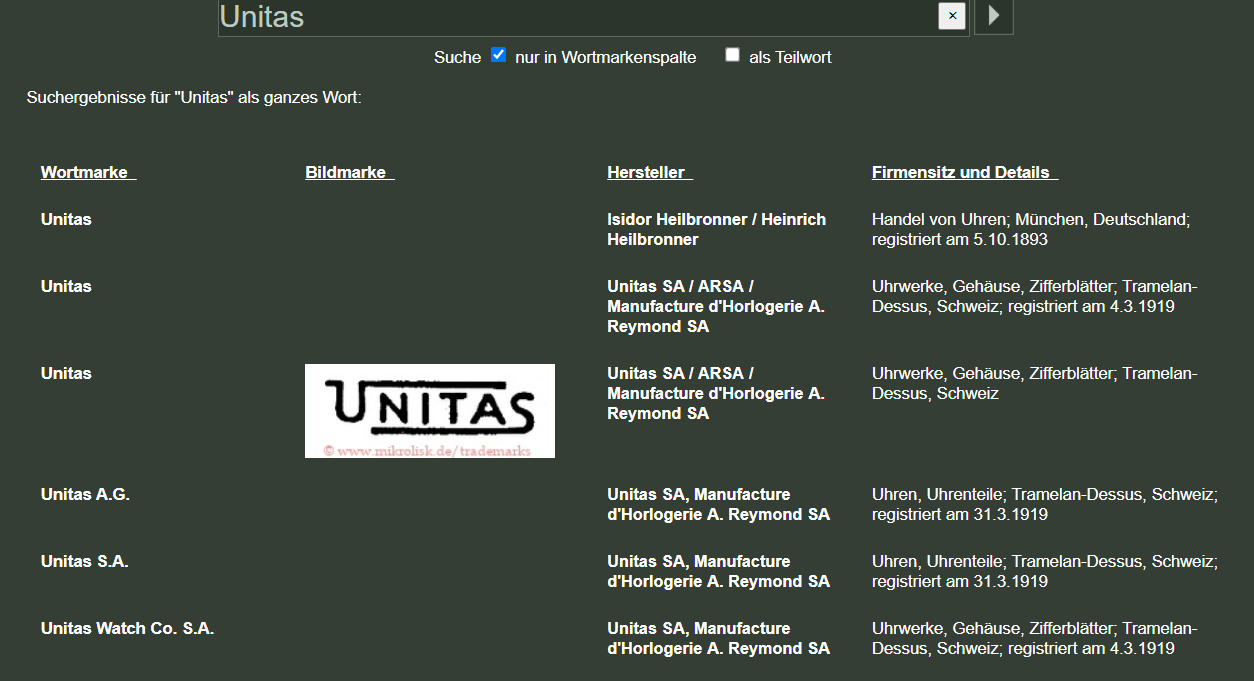Click 'Unitas A.G.' wordmark entry
1254x681 pixels.
[x=85, y=494]
